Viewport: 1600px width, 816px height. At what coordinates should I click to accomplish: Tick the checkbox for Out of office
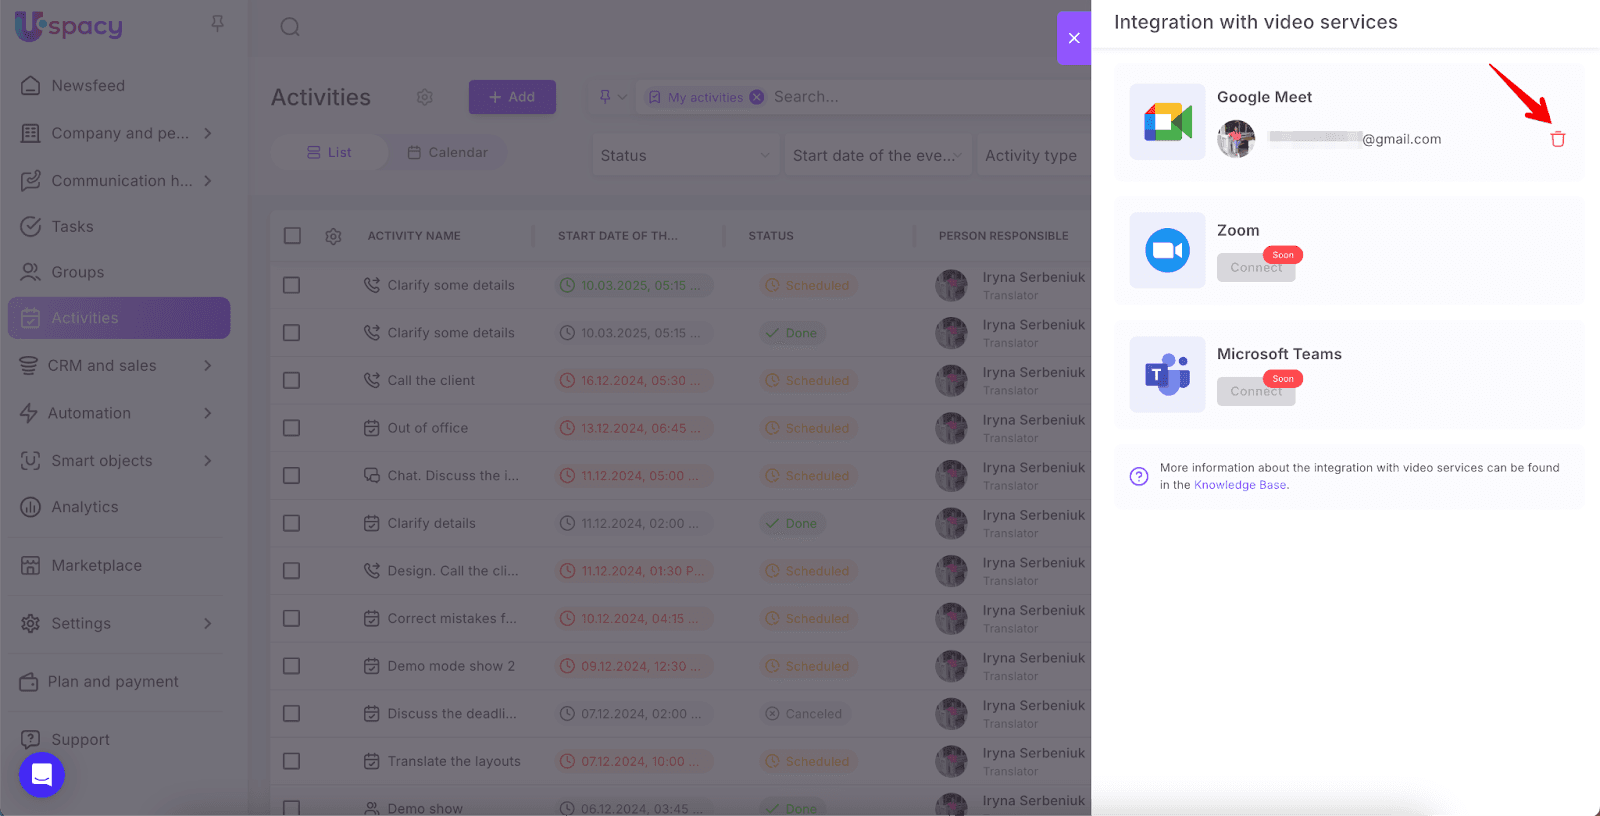pyautogui.click(x=292, y=428)
